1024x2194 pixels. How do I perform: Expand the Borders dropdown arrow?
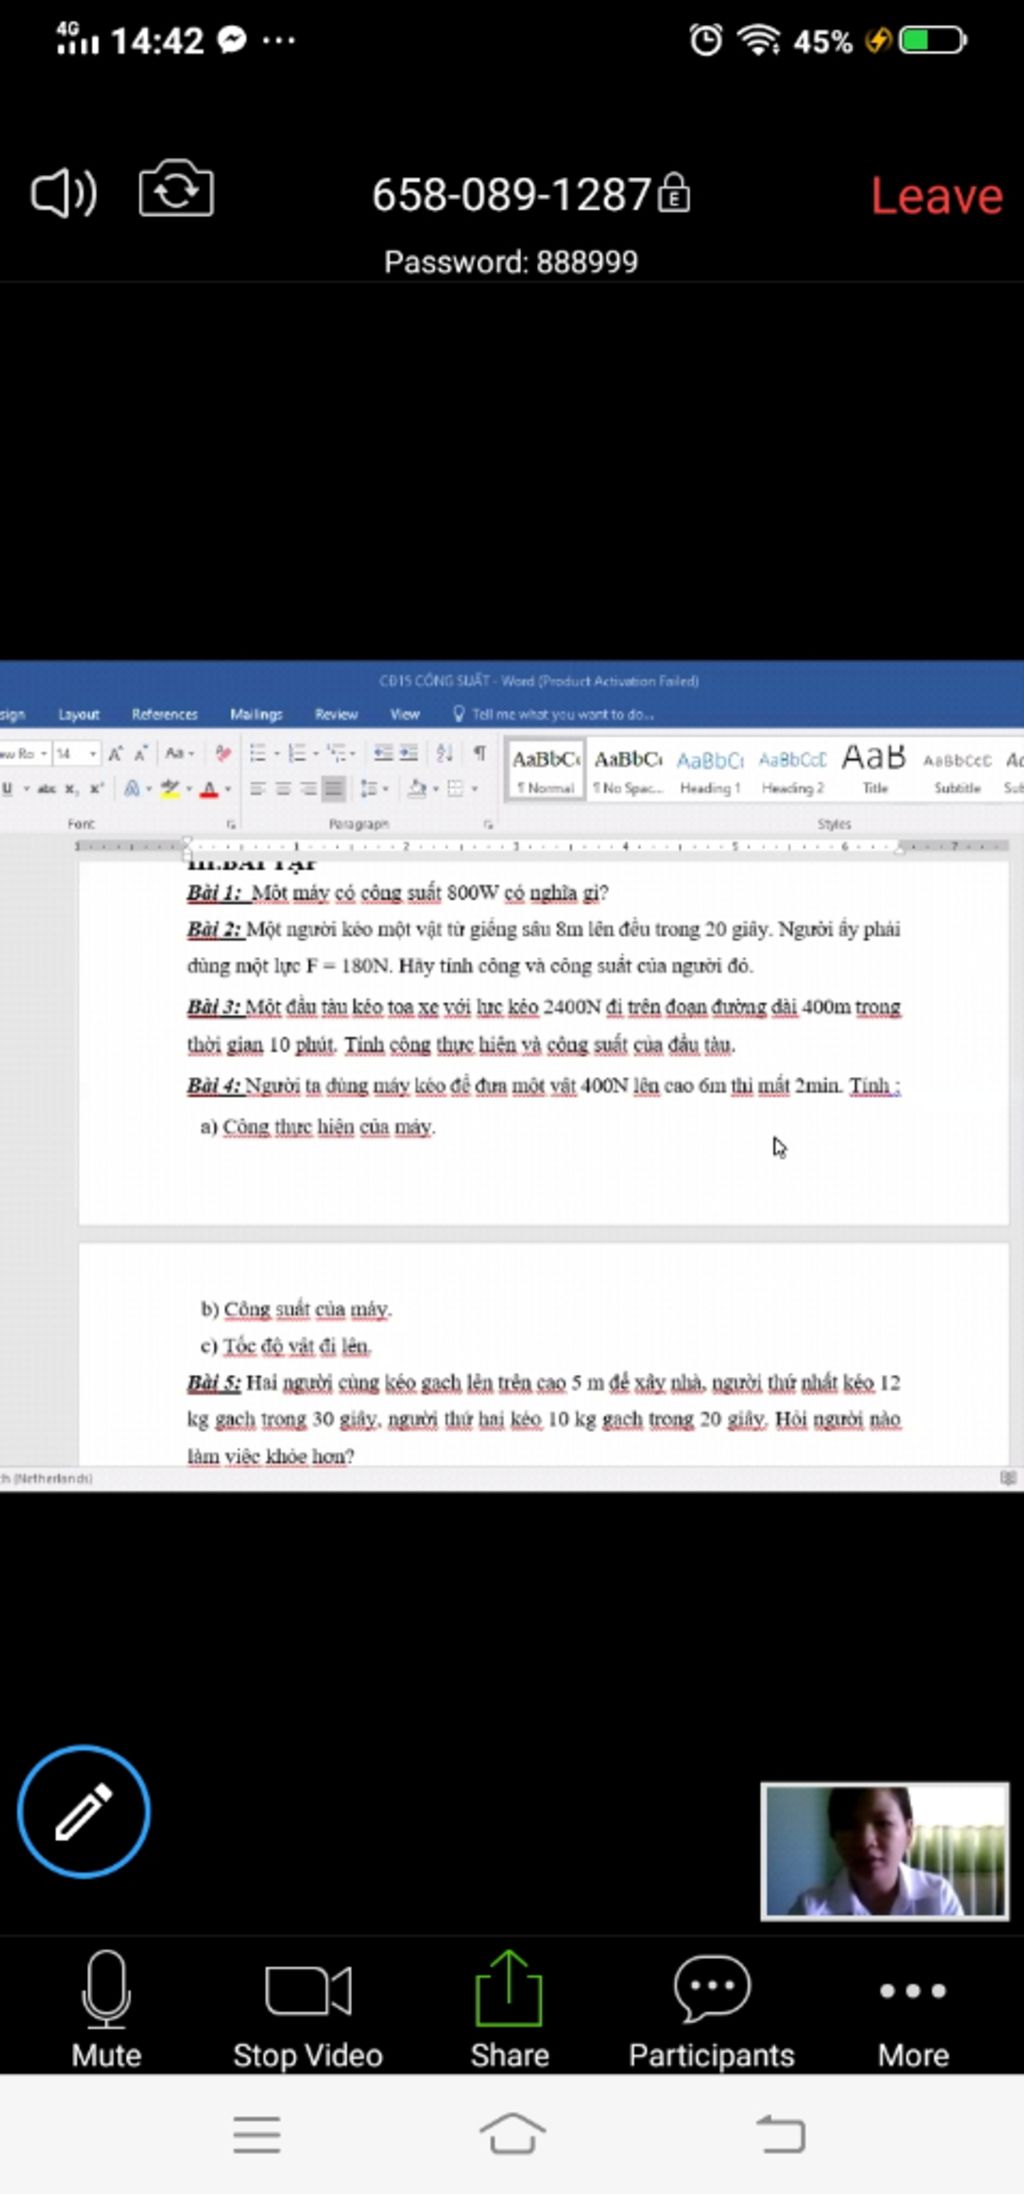474,789
